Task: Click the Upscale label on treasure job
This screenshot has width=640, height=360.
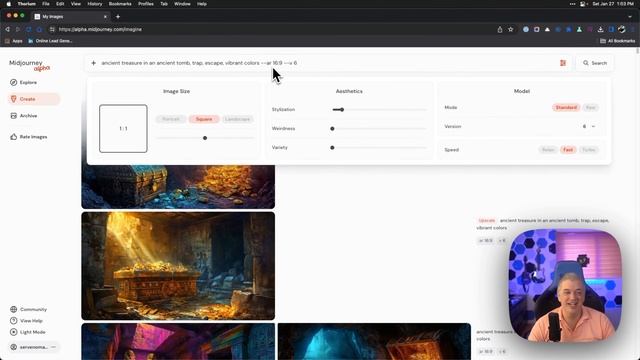Action: coord(487,220)
